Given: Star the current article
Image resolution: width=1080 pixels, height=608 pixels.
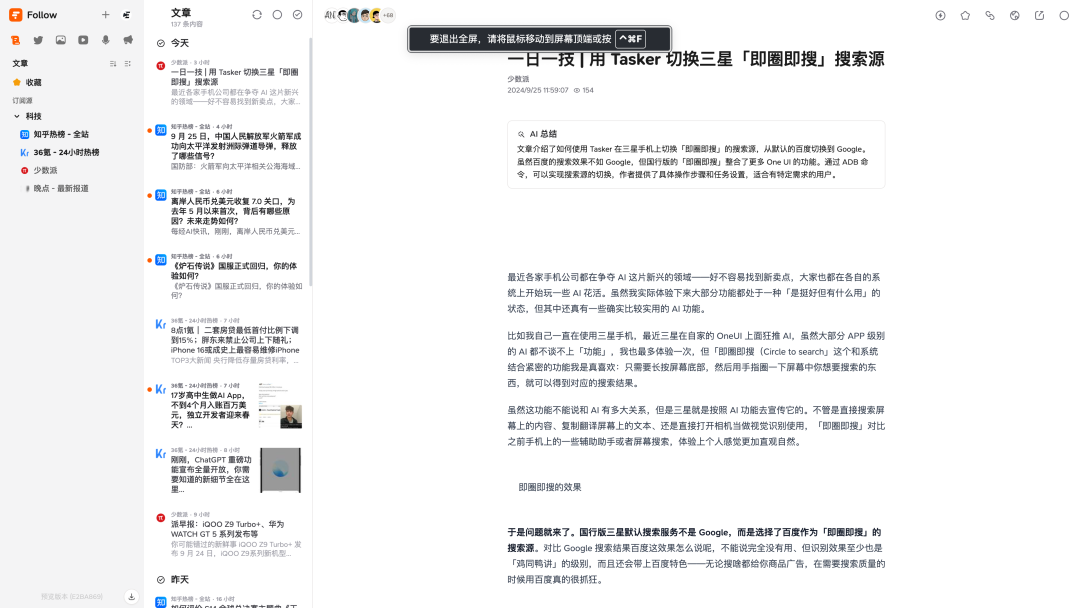Looking at the screenshot, I should coord(965,15).
